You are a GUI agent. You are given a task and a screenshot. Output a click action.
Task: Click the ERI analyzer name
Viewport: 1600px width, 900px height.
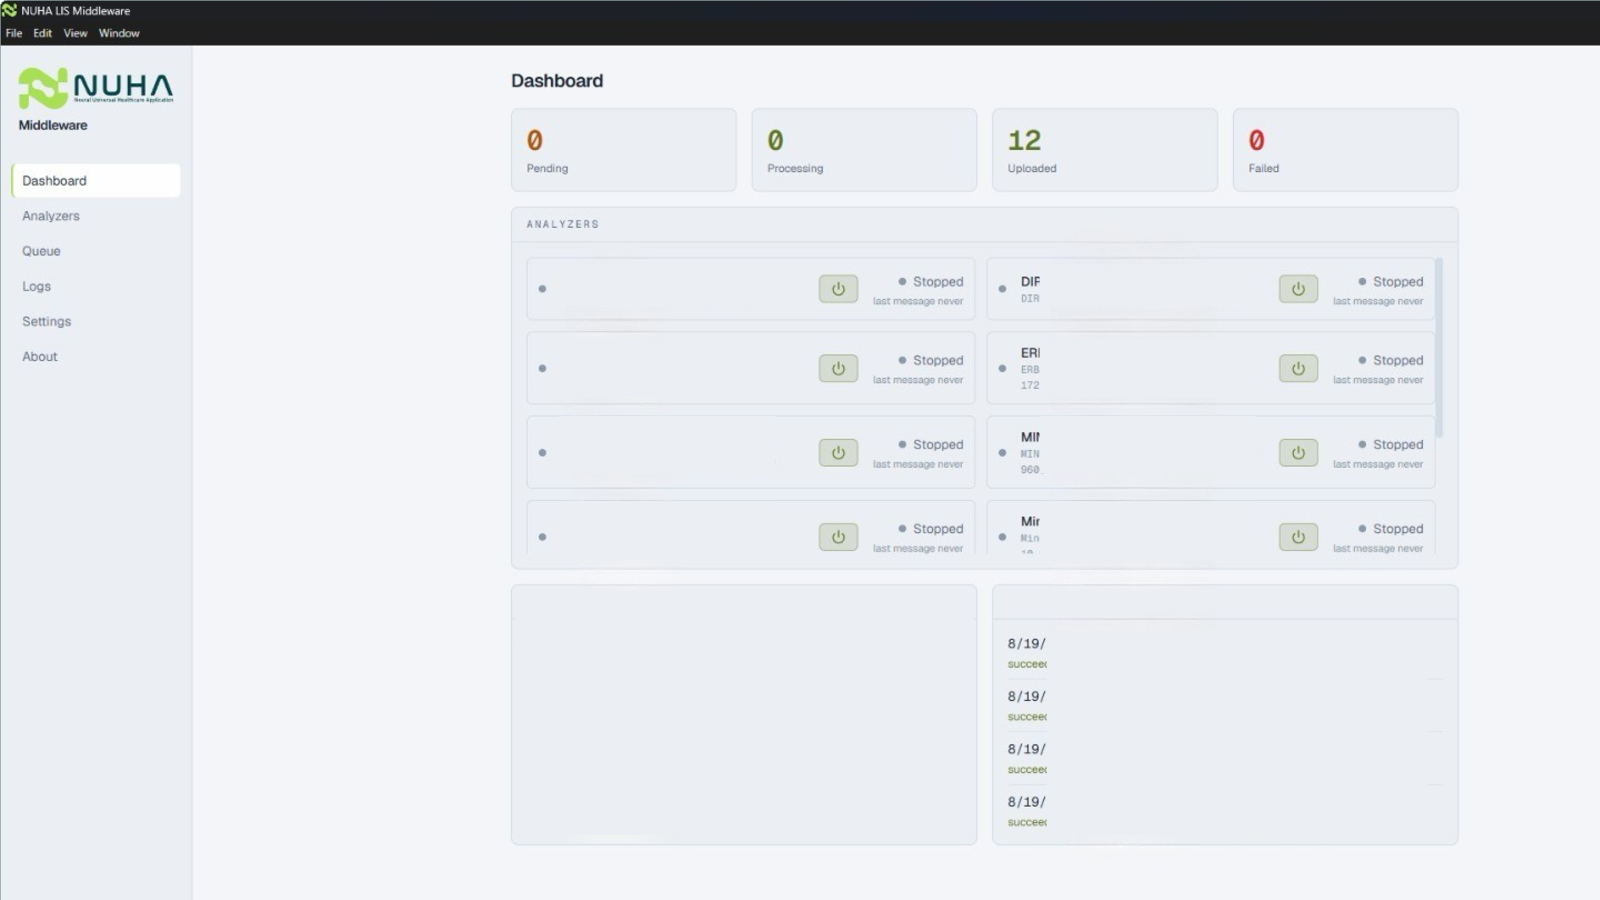[x=1030, y=353]
